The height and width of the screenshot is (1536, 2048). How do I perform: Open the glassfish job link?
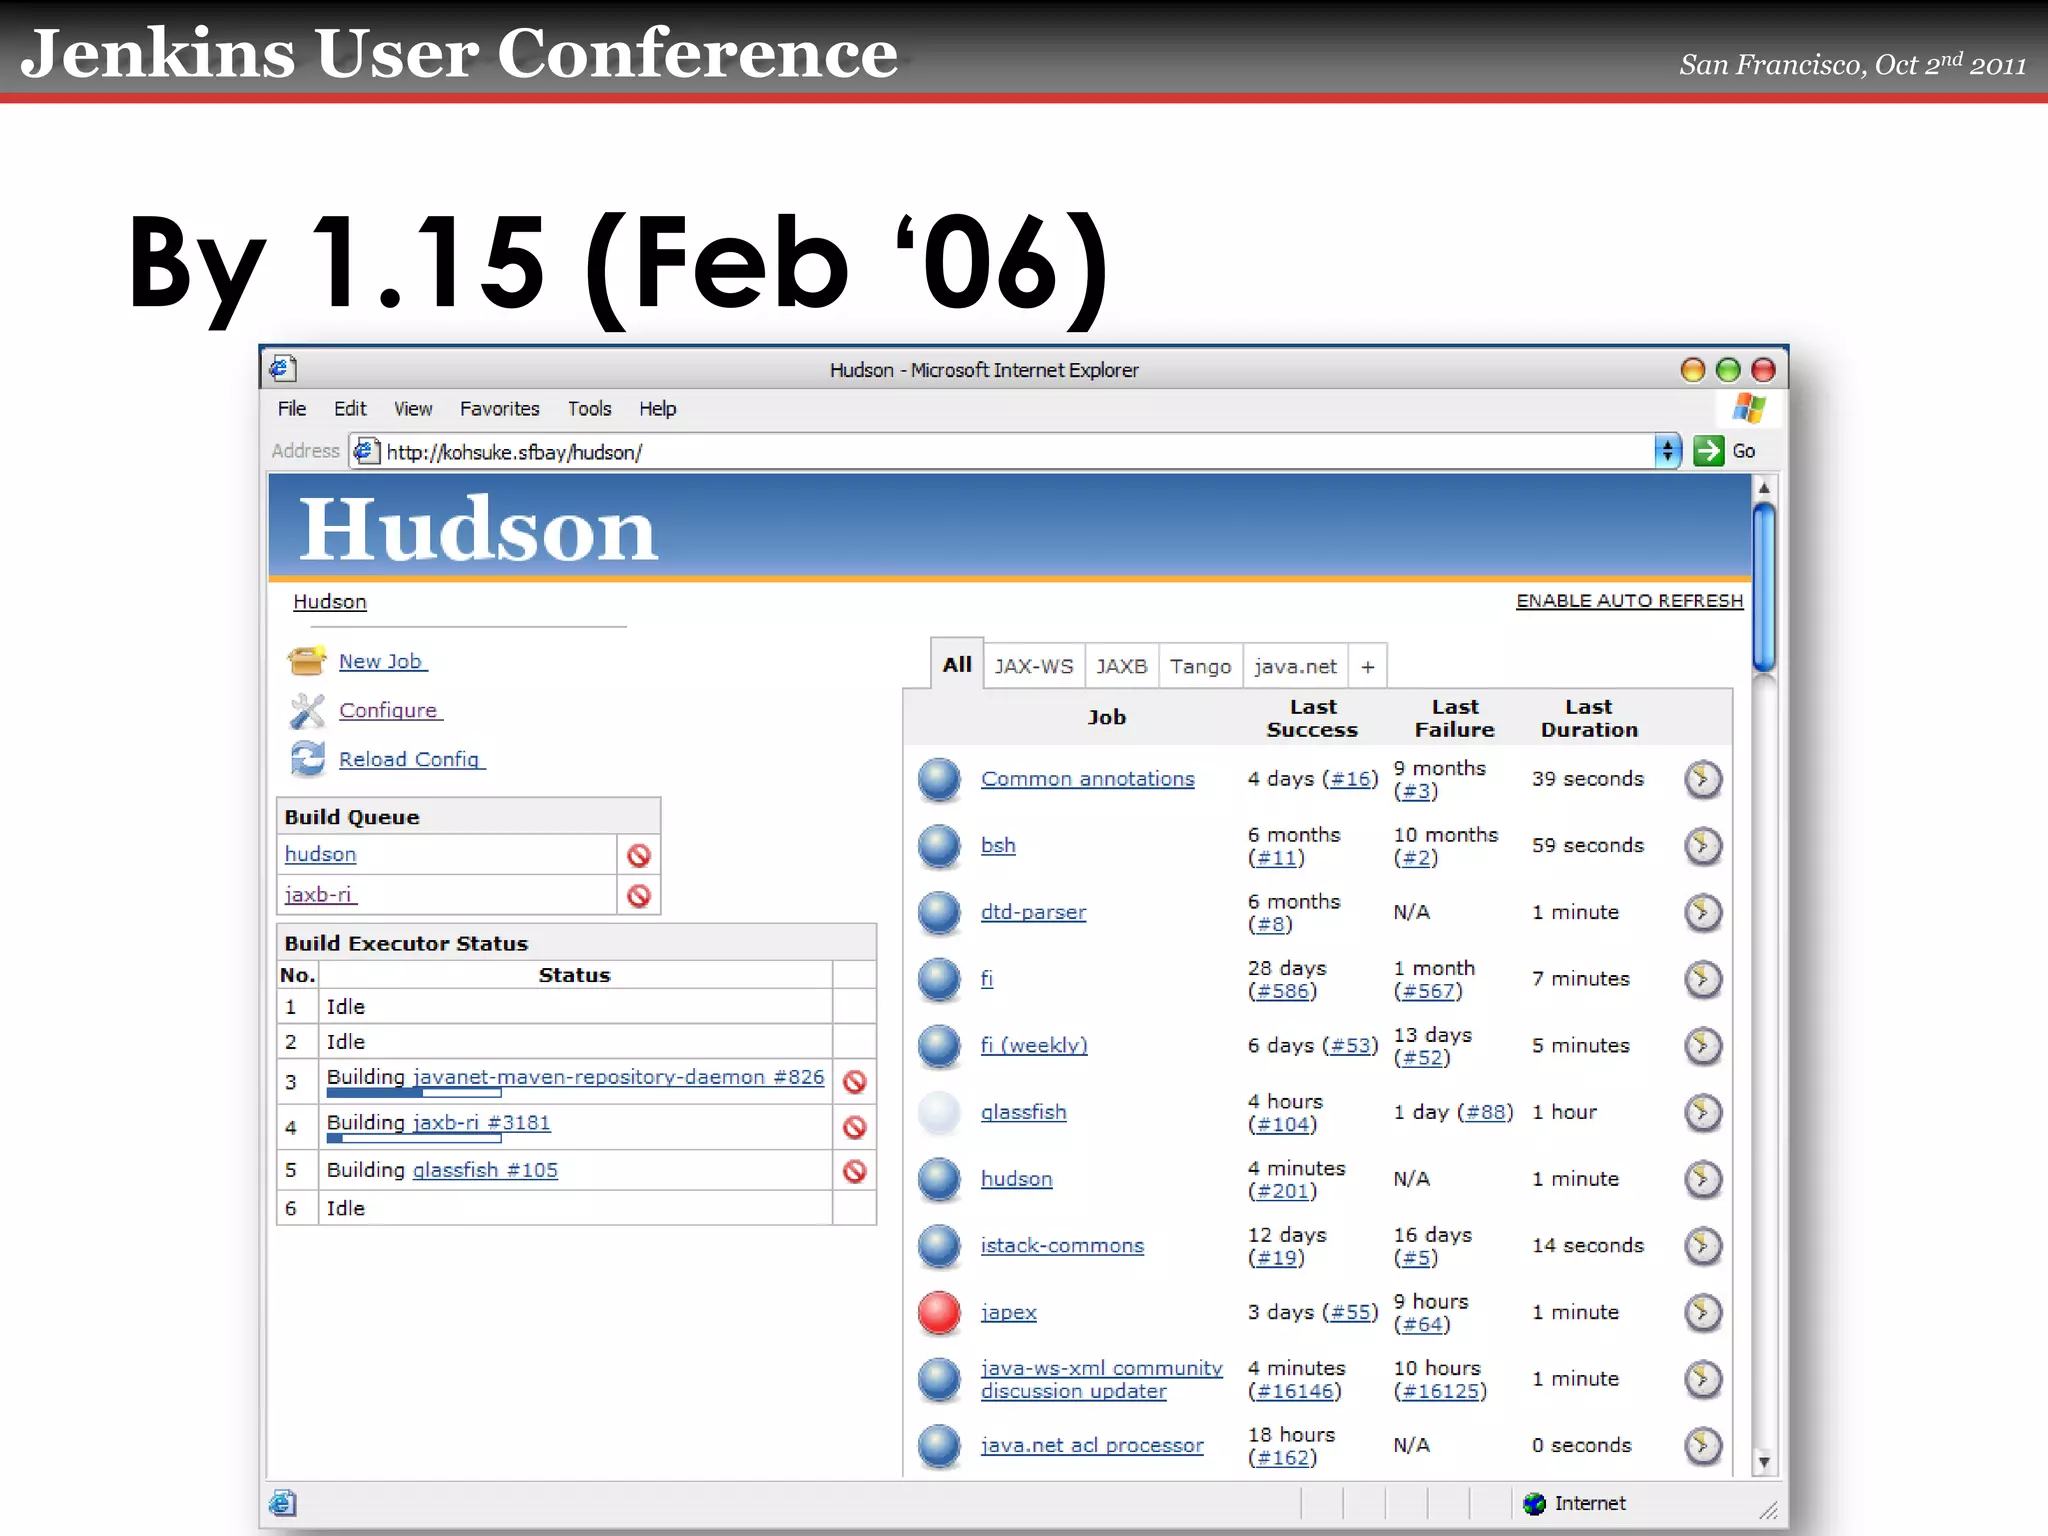coord(1023,1112)
